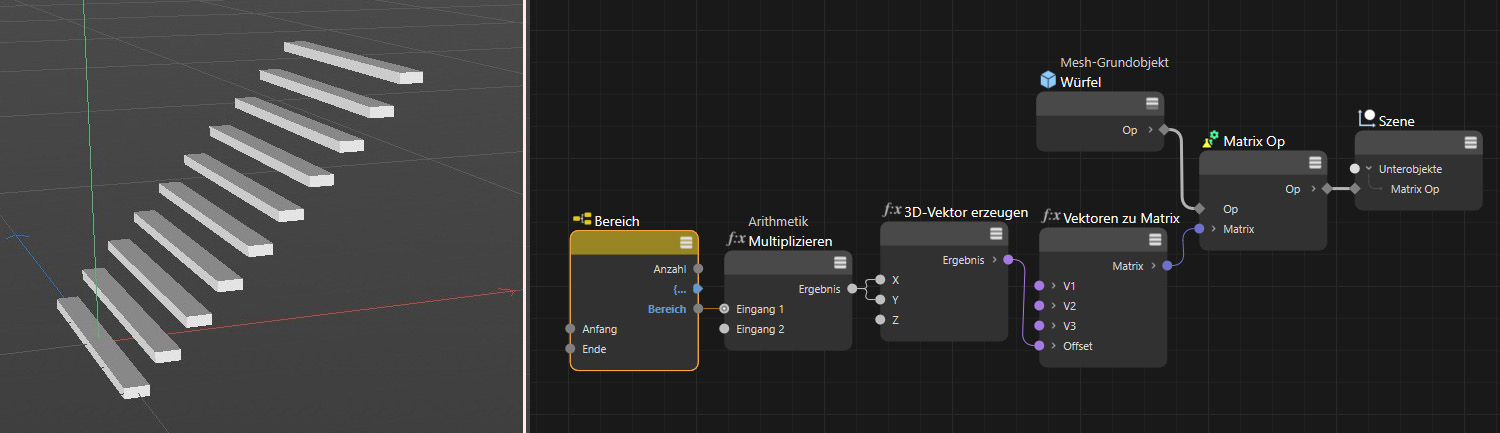Expand the Matrix input on Matrix Op node
The height and width of the screenshot is (433, 1500).
tap(1214, 229)
